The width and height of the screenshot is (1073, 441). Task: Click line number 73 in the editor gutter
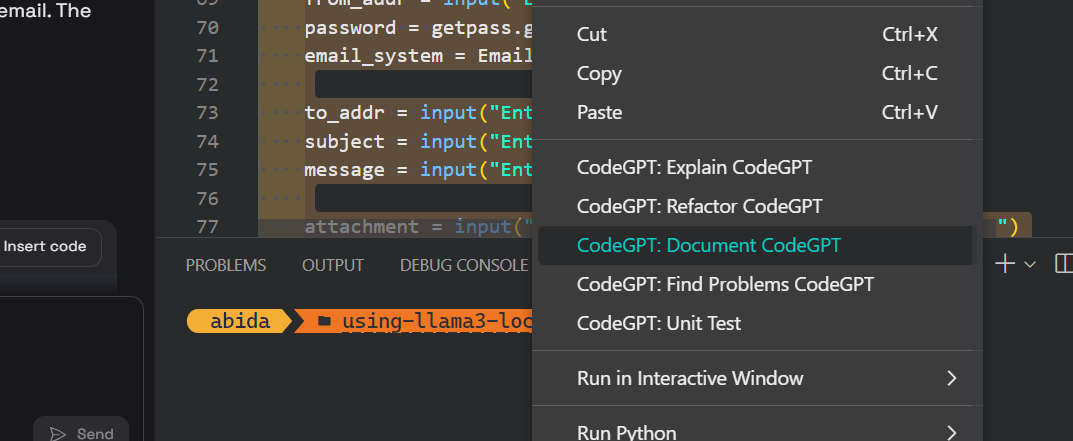[x=207, y=113]
